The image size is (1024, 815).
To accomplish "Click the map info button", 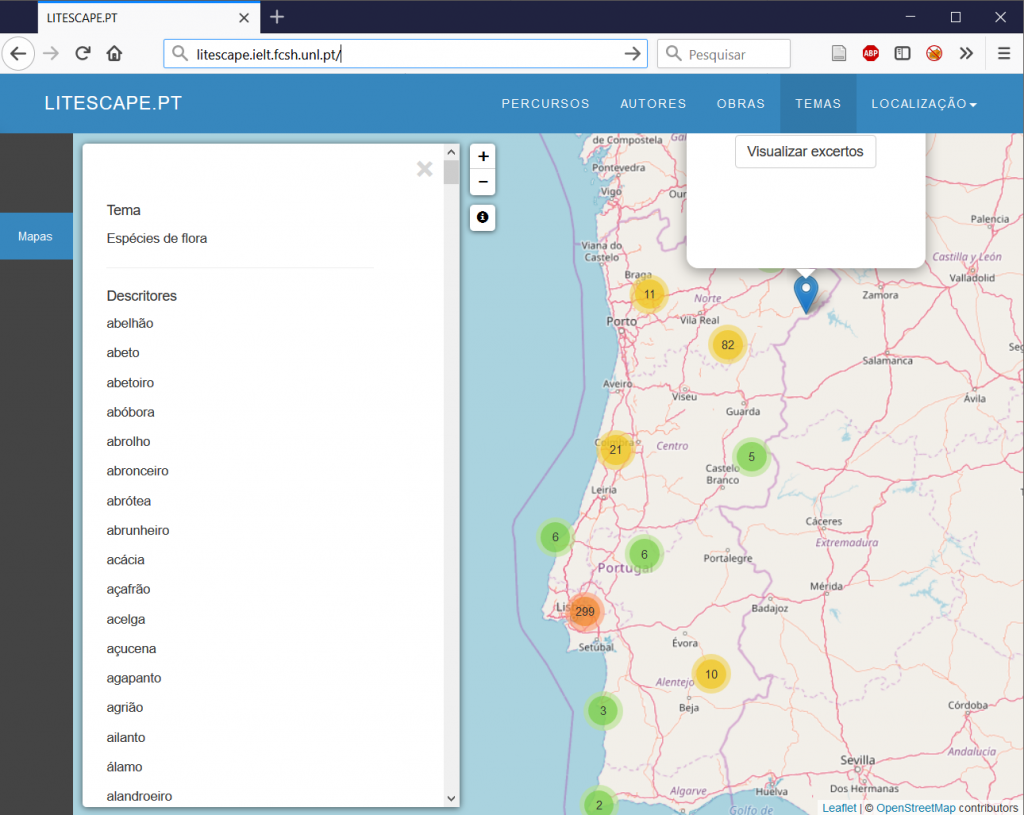I will tap(483, 217).
